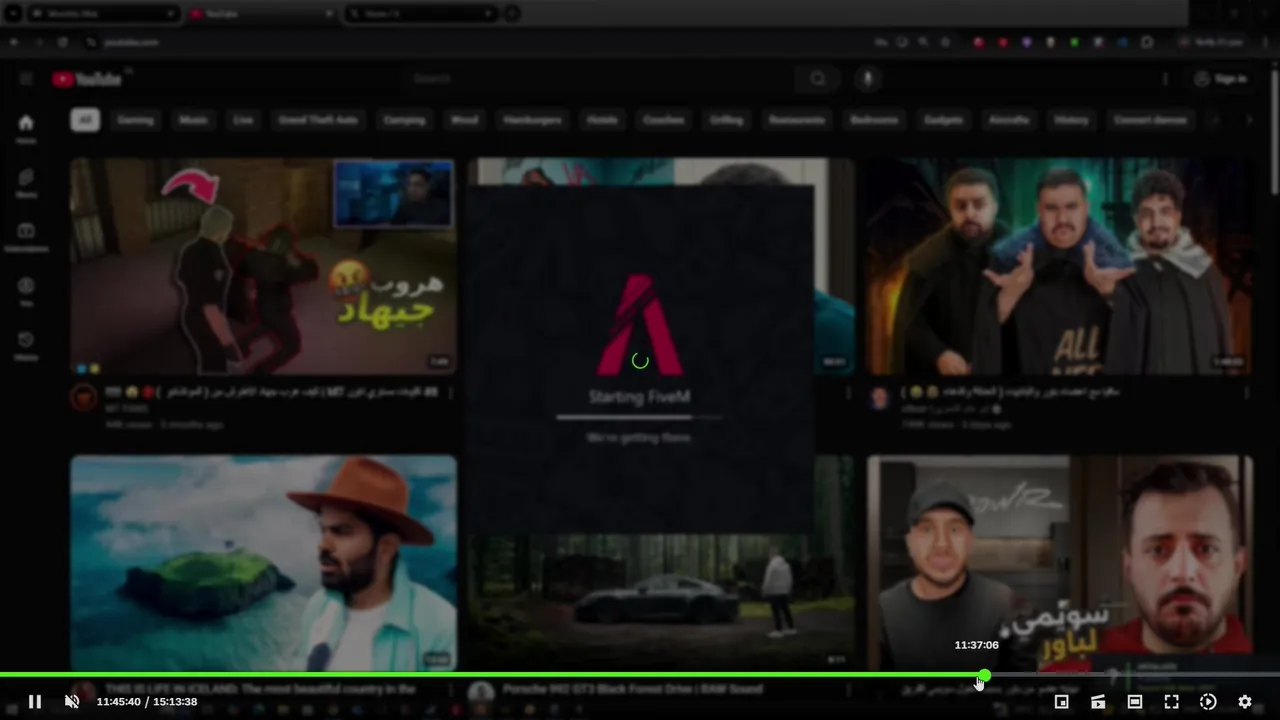Select the Hamburgers filter chip
This screenshot has height=720, width=1280.
(533, 120)
